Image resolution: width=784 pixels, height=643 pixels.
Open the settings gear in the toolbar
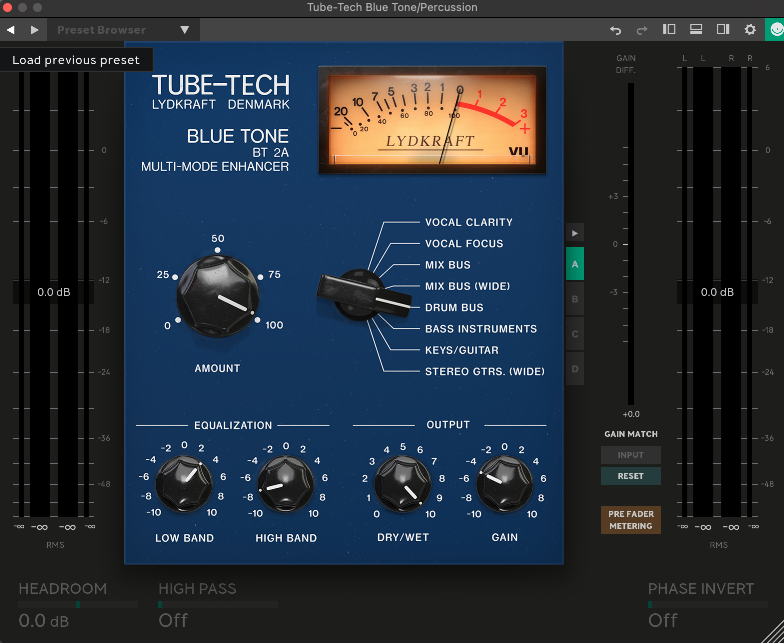click(750, 30)
